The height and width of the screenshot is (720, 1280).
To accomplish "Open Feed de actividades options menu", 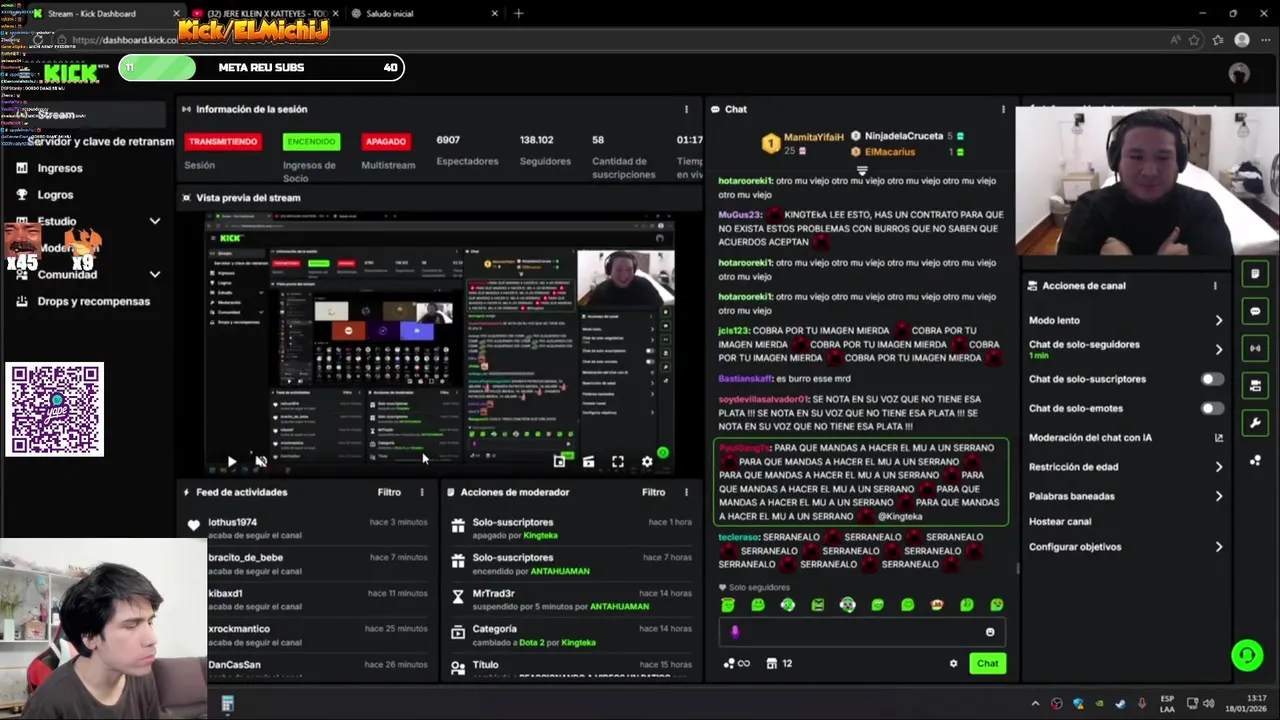I will tap(422, 492).
